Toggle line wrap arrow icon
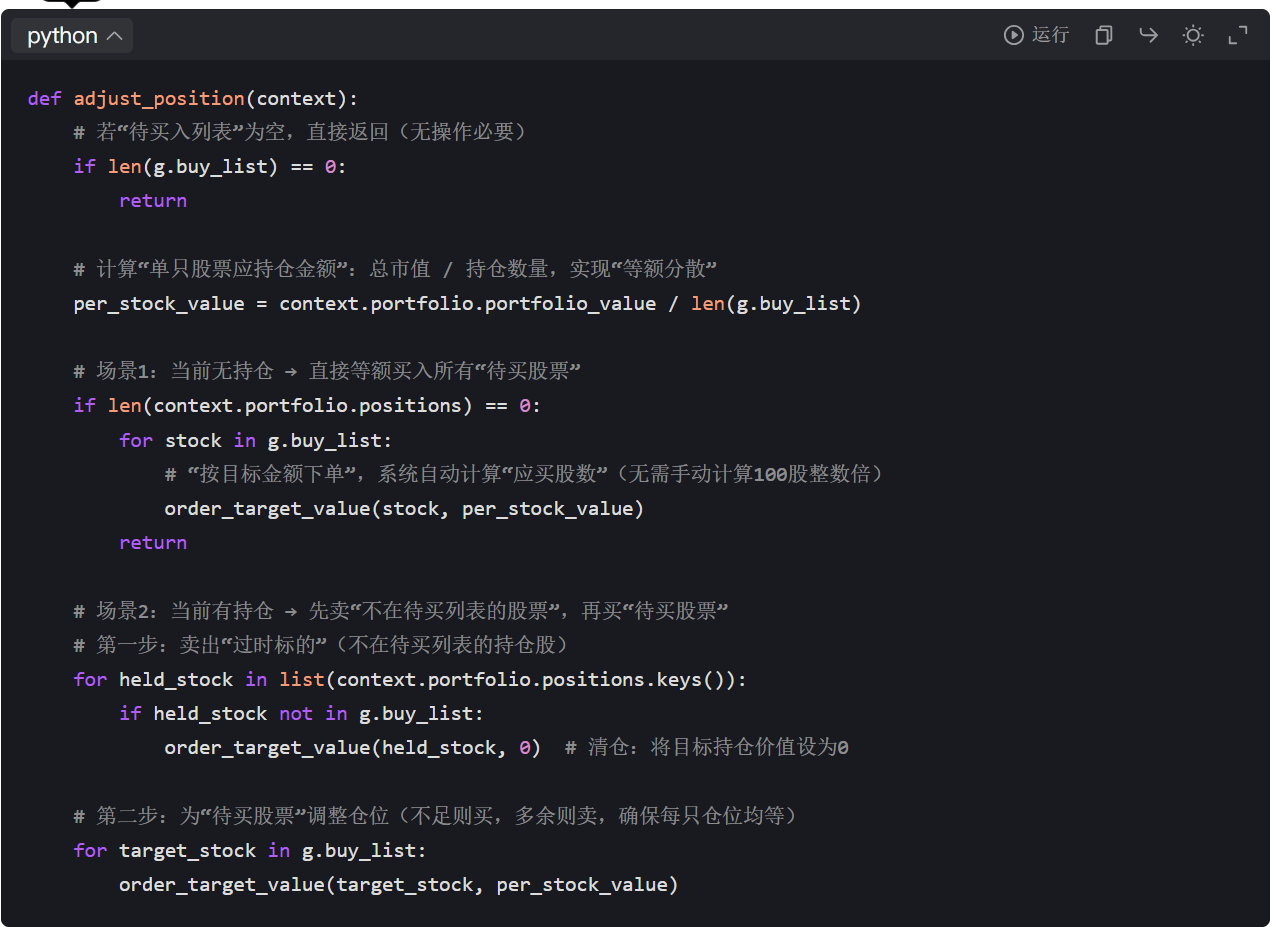The height and width of the screenshot is (927, 1276). coord(1148,35)
